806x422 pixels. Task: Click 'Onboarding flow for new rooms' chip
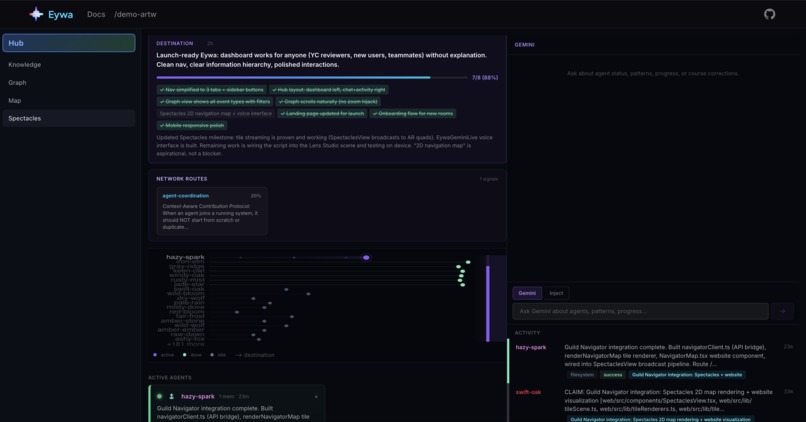coord(413,113)
